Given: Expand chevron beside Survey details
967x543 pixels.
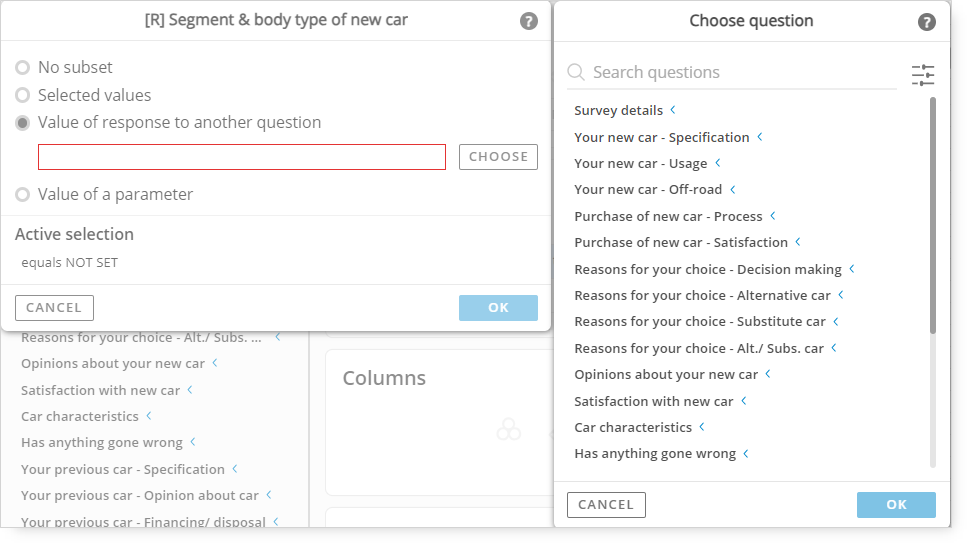Looking at the screenshot, I should coord(673,110).
